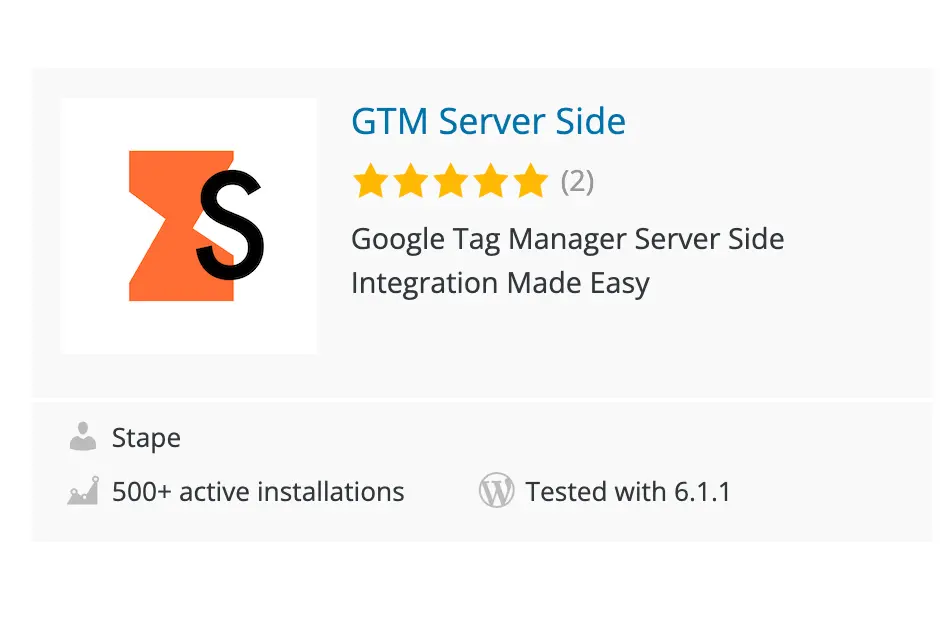Image resolution: width=952 pixels, height=642 pixels.
Task: Click the Tested with 6.1.1 label
Action: [628, 491]
